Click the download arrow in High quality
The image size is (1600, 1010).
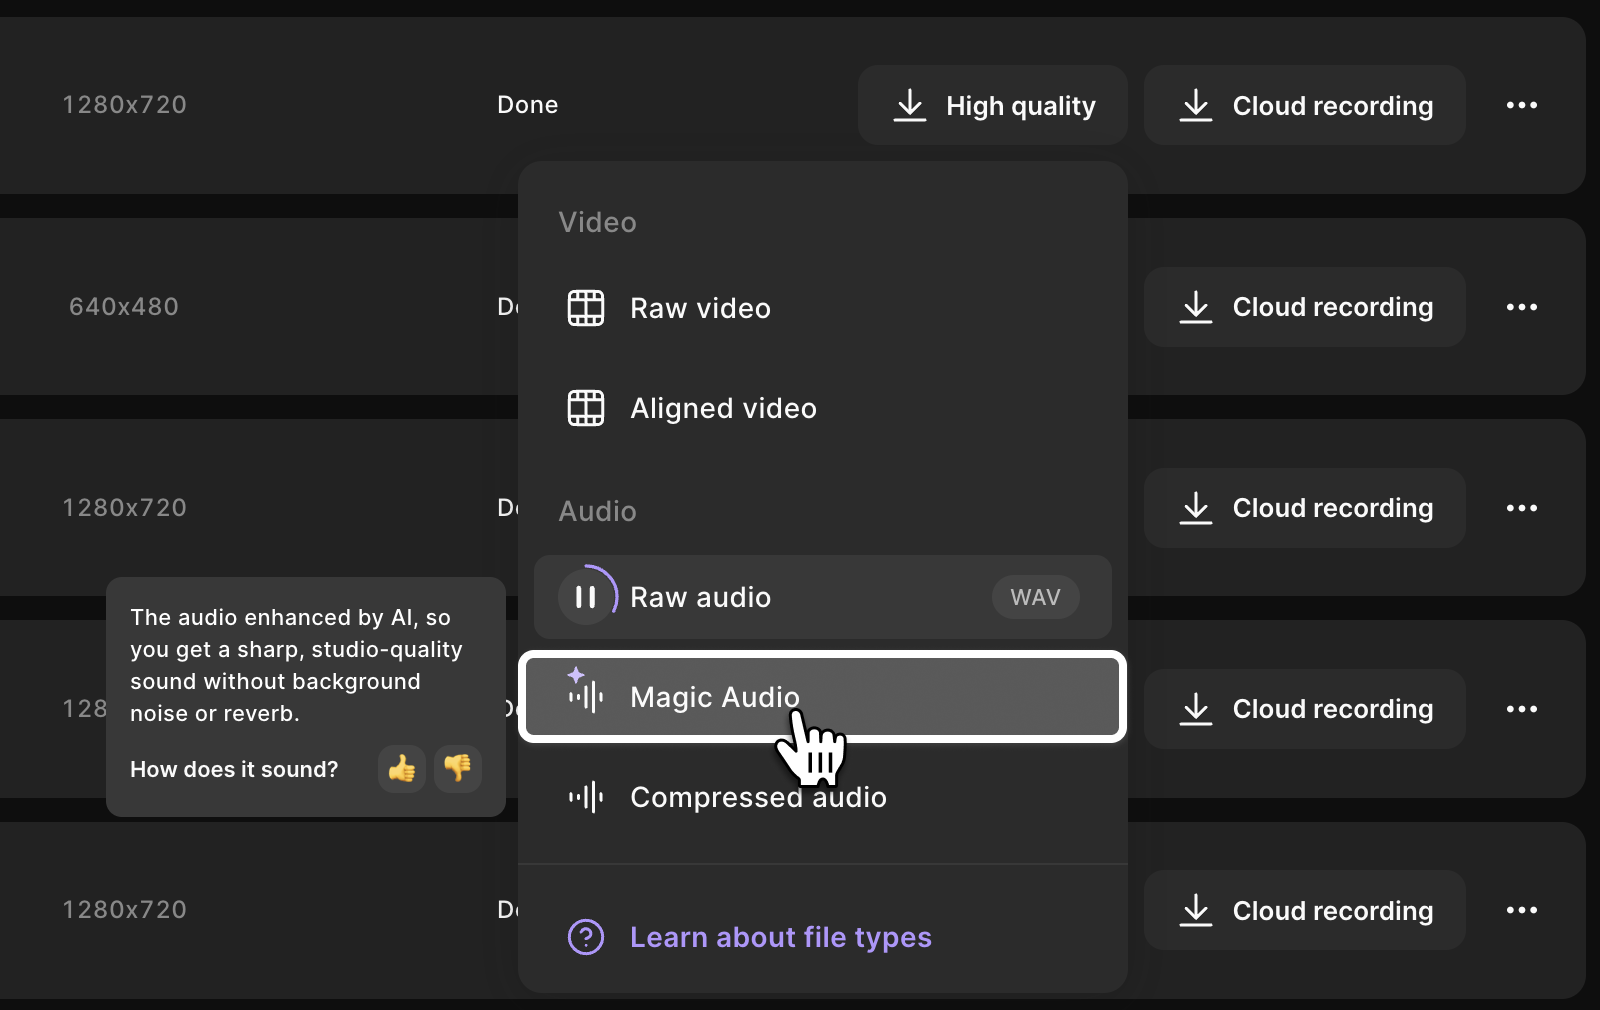coord(910,105)
